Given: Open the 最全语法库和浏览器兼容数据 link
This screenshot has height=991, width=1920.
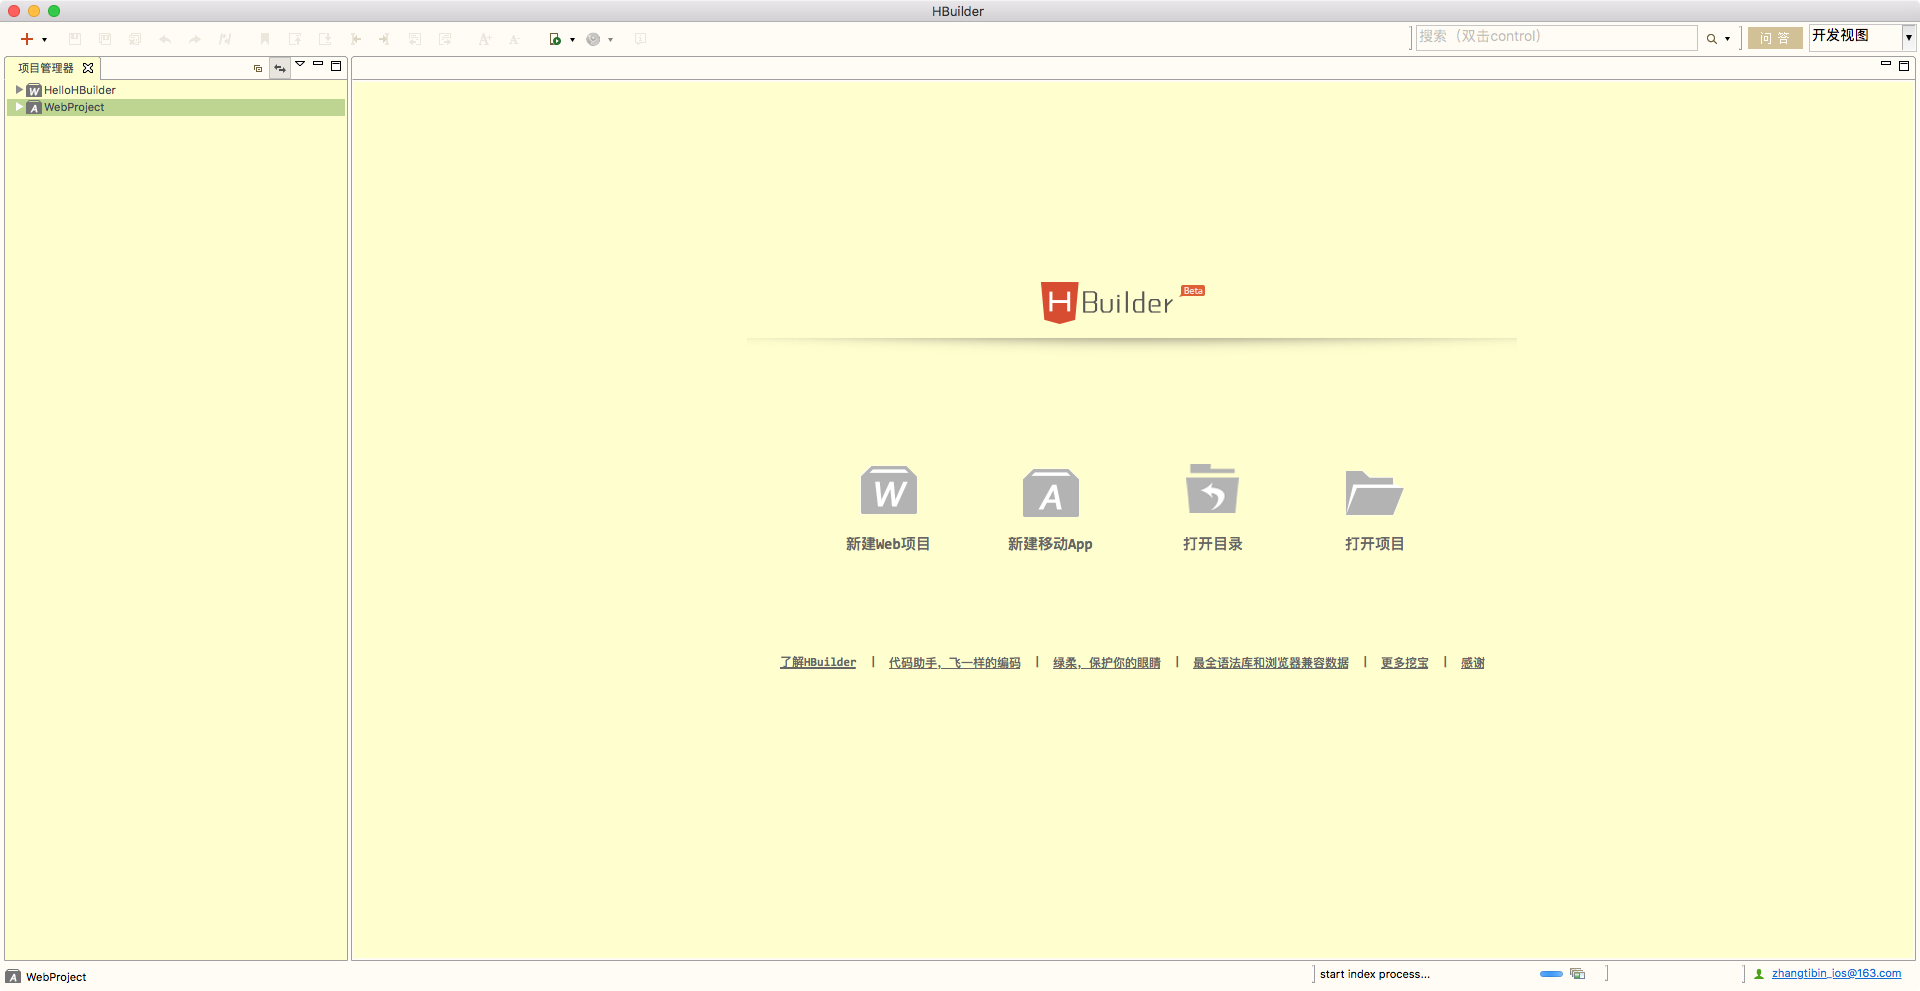Looking at the screenshot, I should point(1270,663).
